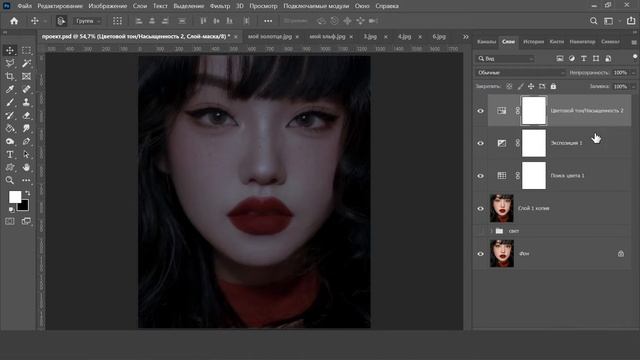Select the Brush tool
Image resolution: width=640 pixels, height=360 pixels.
[x=10, y=102]
